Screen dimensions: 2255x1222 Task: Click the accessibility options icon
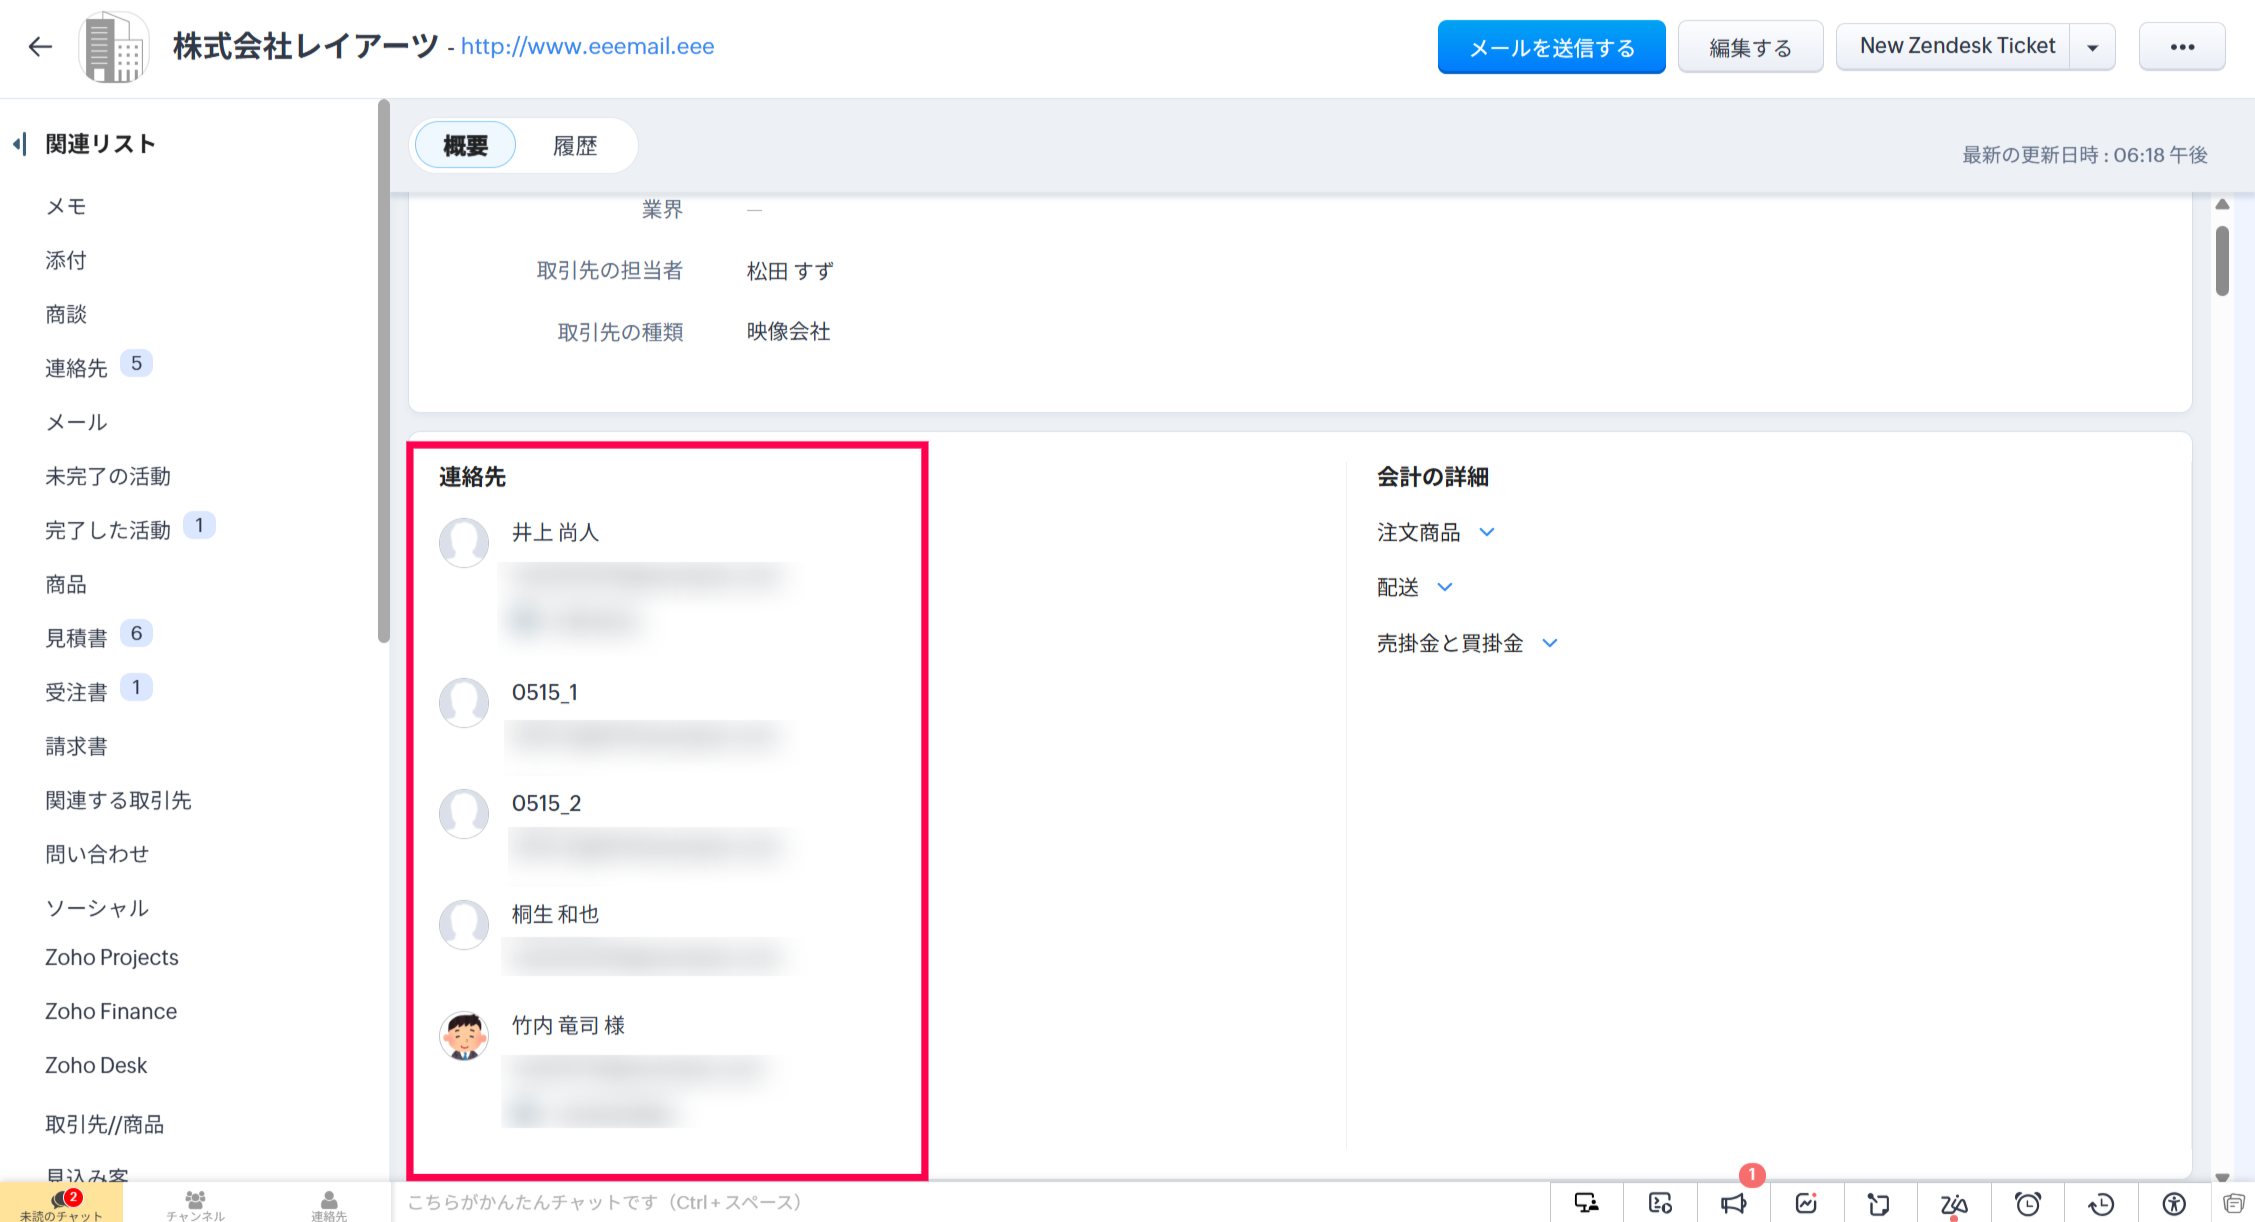[2174, 1203]
